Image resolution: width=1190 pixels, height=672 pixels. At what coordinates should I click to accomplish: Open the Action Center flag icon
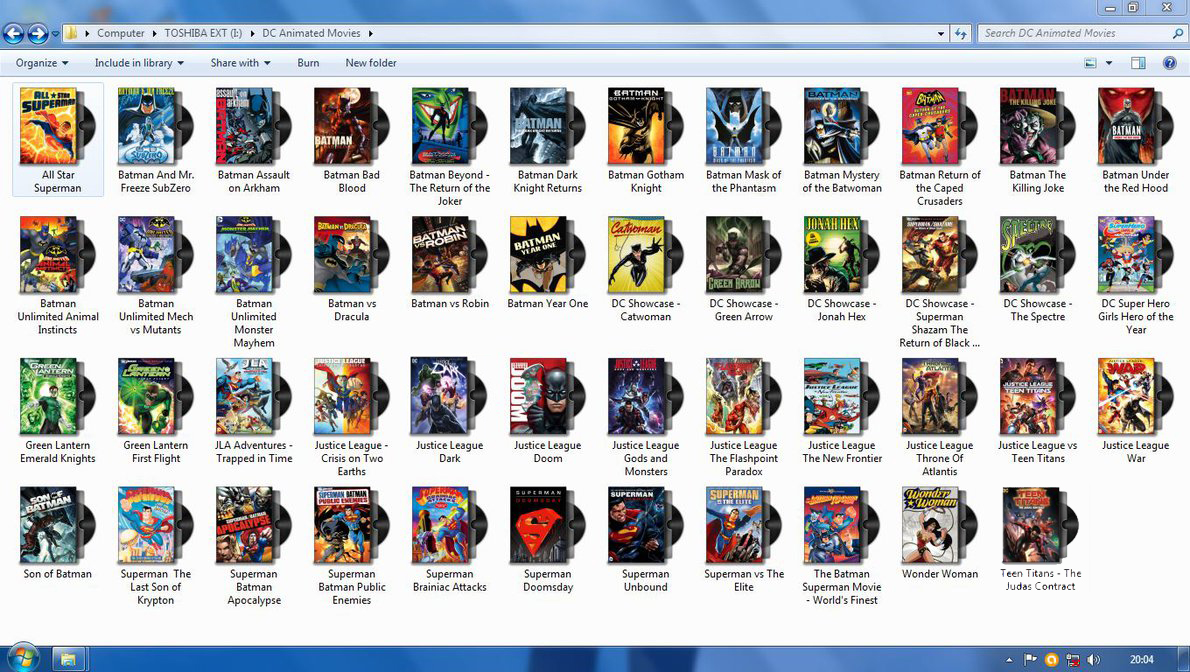coord(1030,660)
